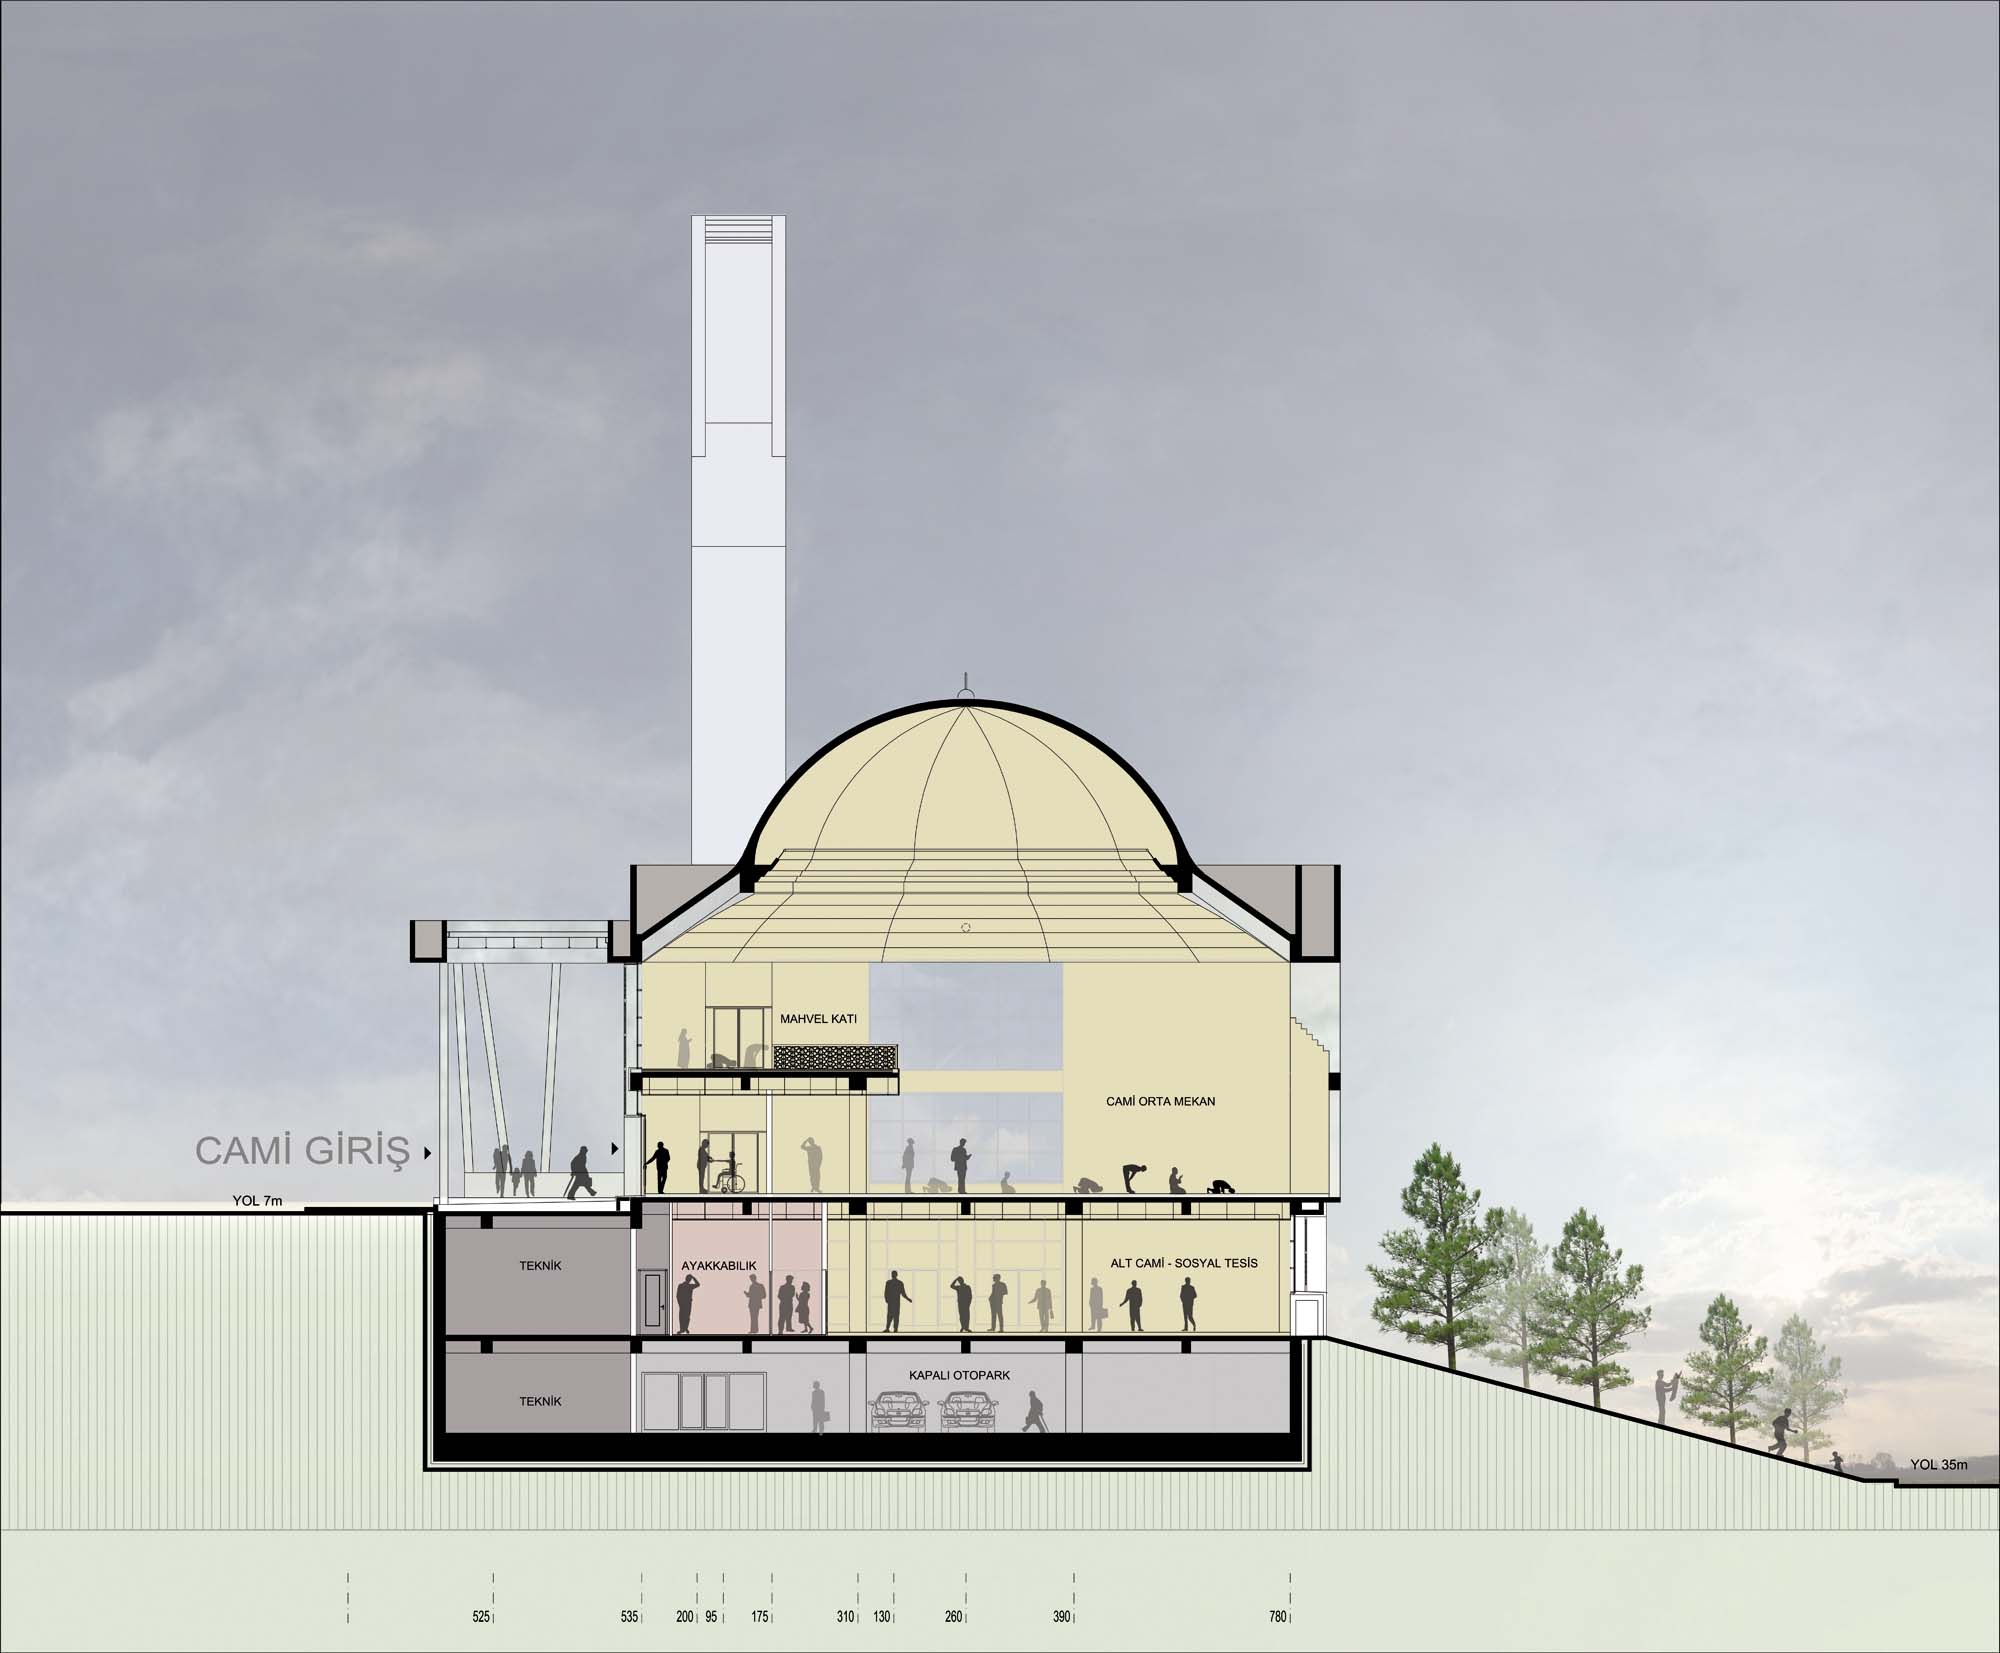Click the louvered top of the minaret

coord(739,231)
